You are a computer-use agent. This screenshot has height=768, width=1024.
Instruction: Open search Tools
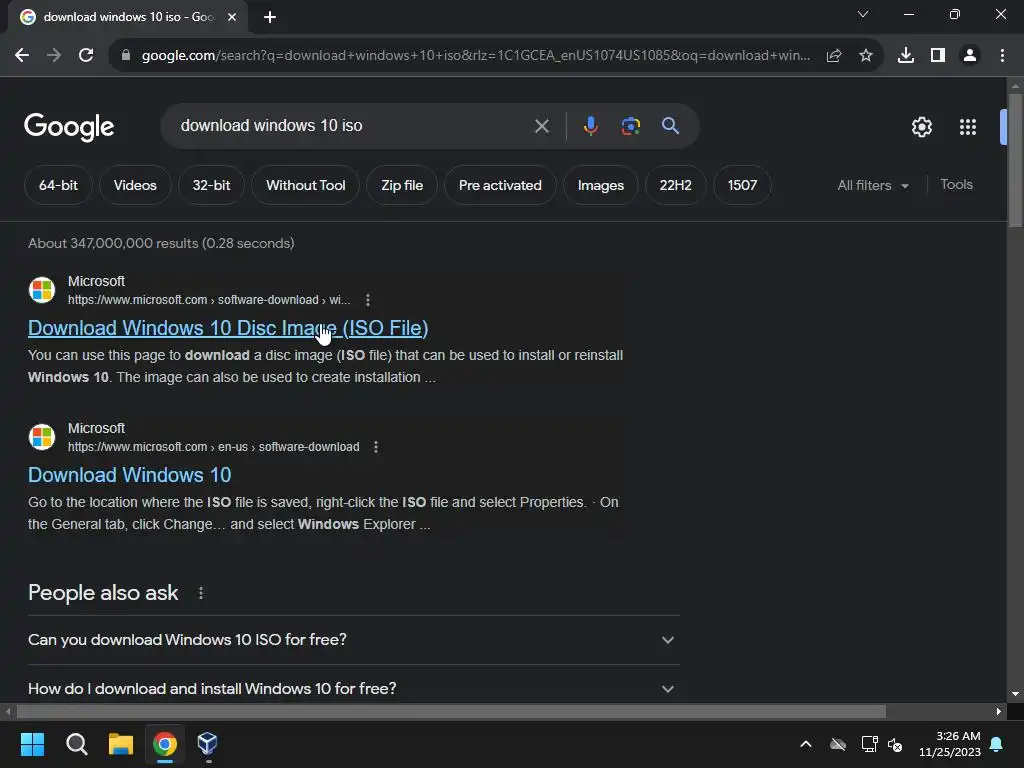pos(956,185)
